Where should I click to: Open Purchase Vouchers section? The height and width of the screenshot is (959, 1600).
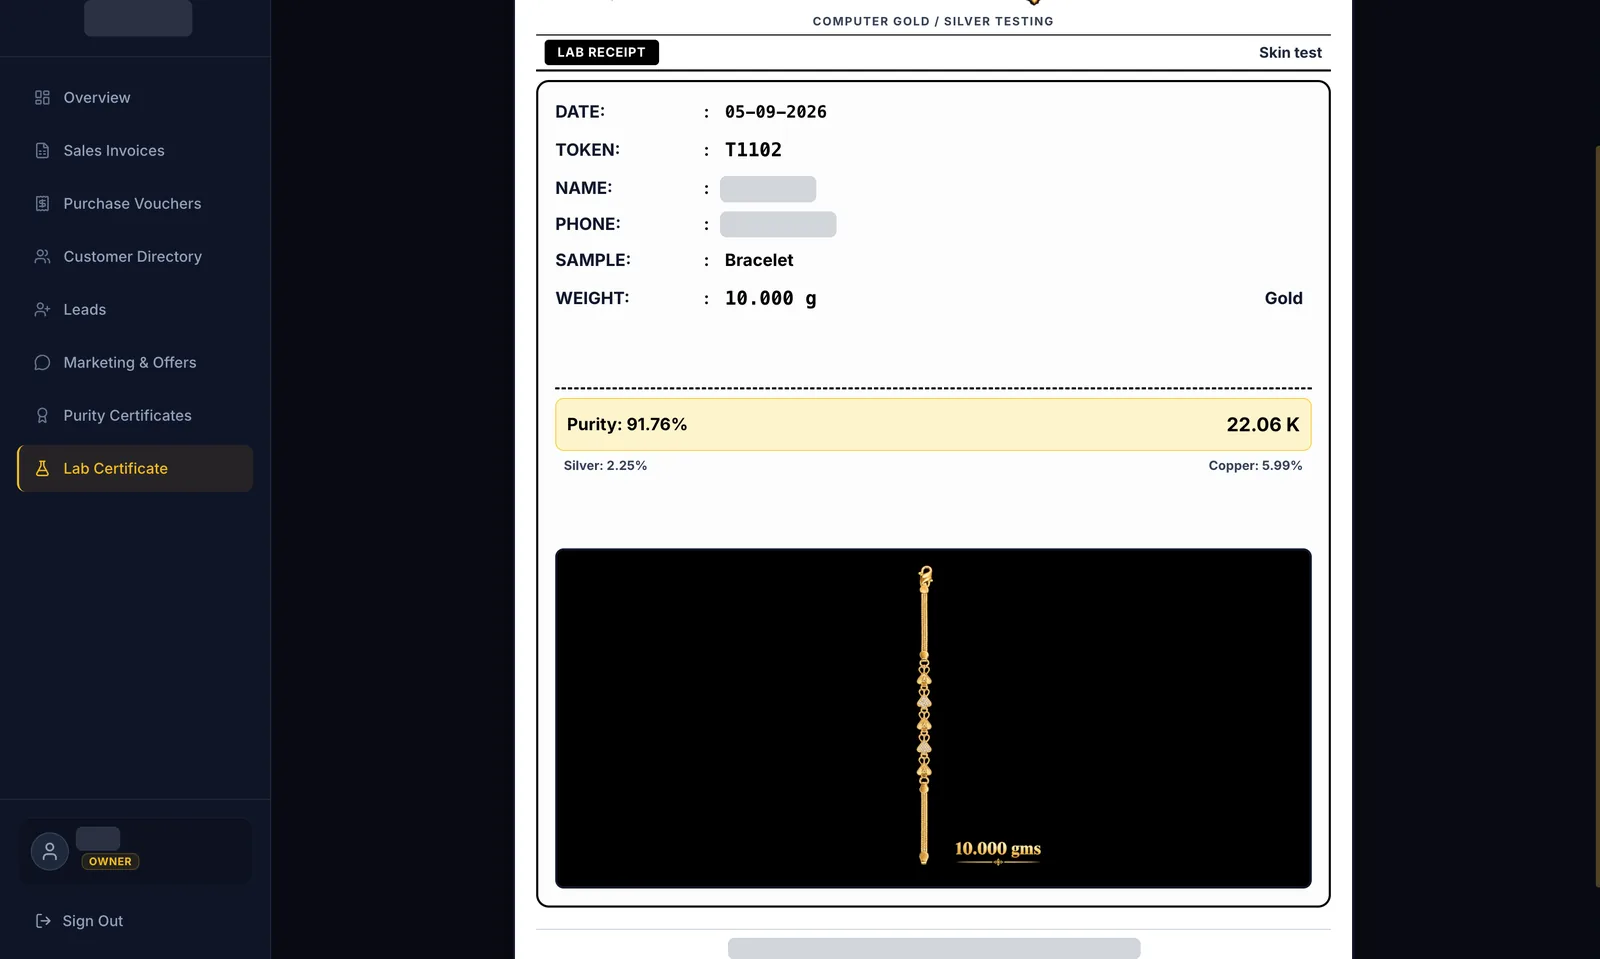135,204
